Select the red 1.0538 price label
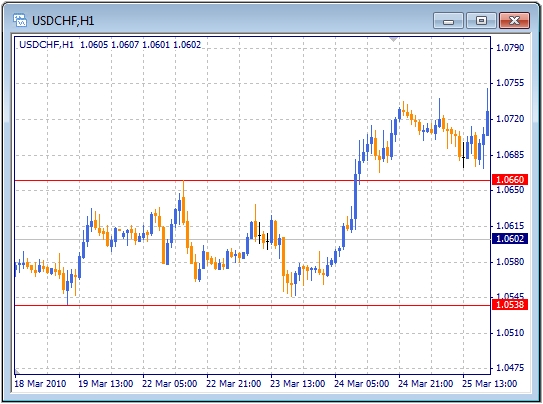This screenshot has height=404, width=543. (x=510, y=305)
